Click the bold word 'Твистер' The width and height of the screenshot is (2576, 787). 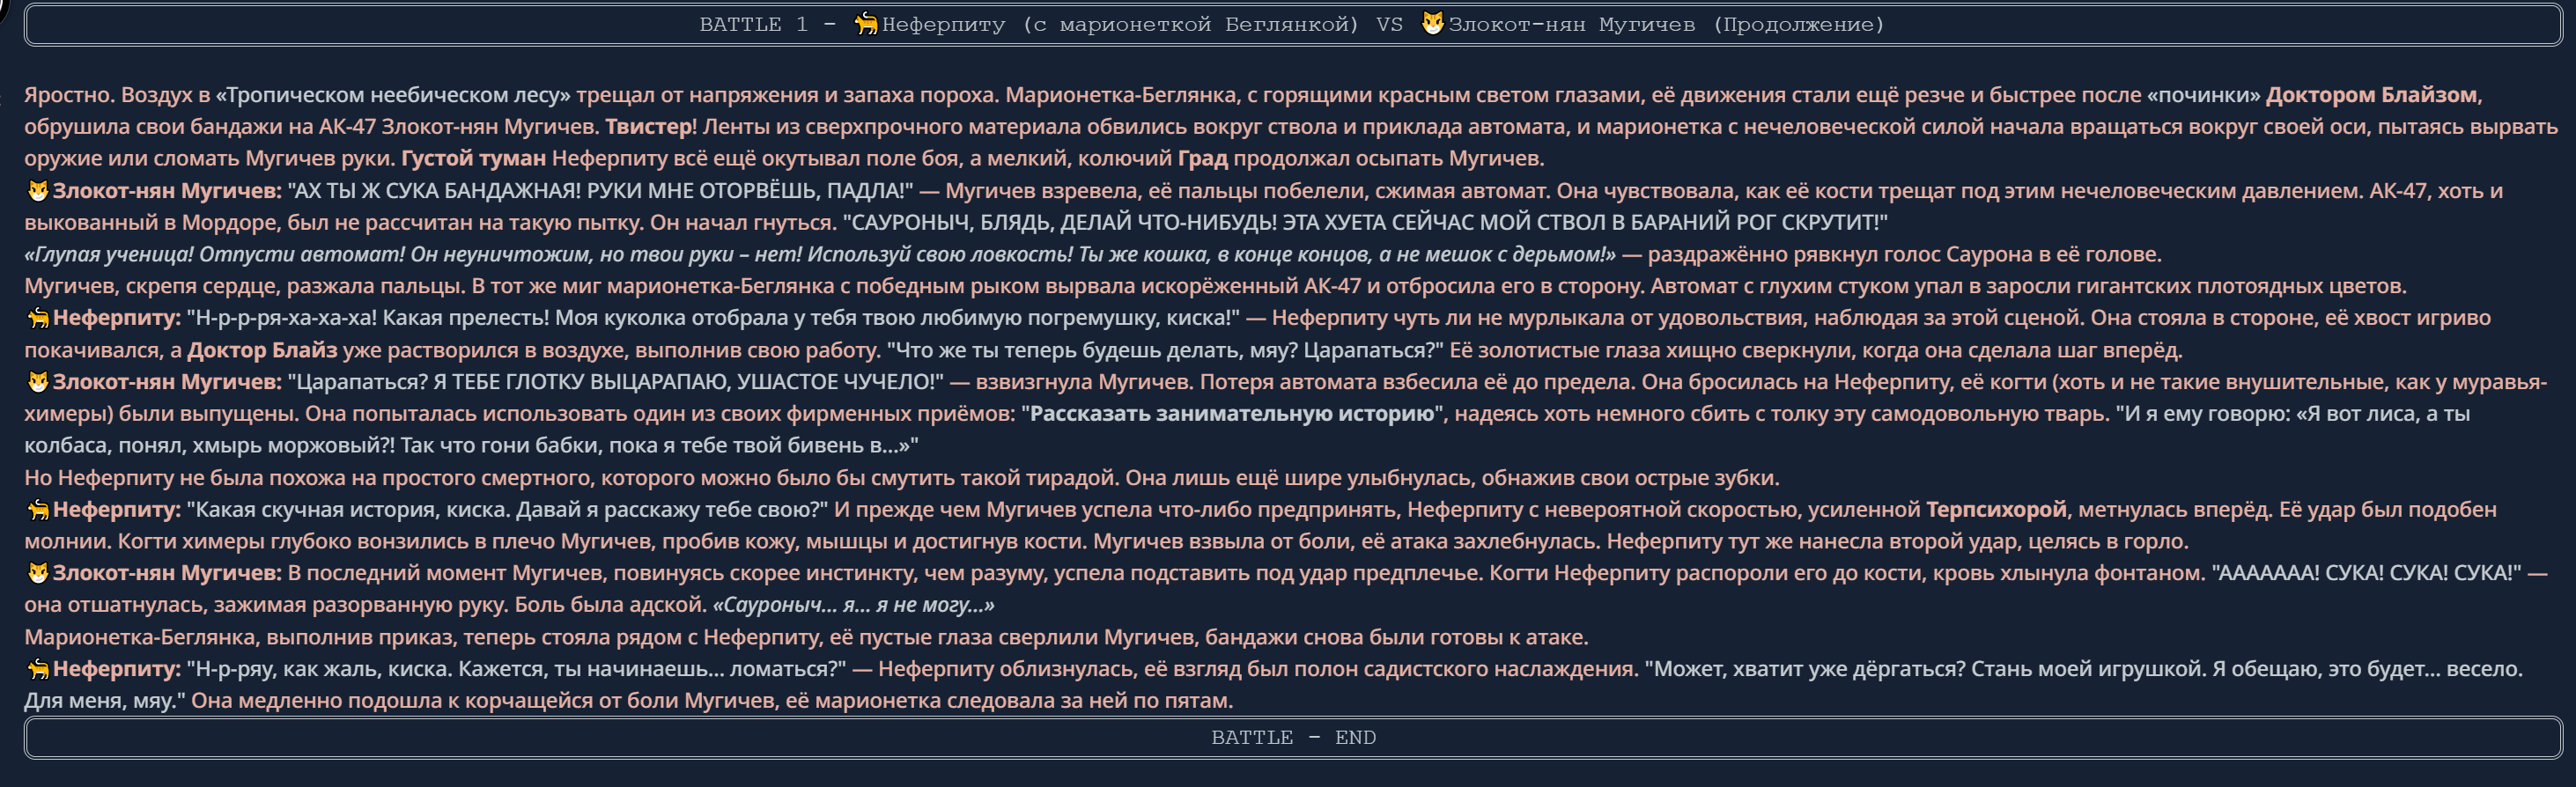[648, 127]
